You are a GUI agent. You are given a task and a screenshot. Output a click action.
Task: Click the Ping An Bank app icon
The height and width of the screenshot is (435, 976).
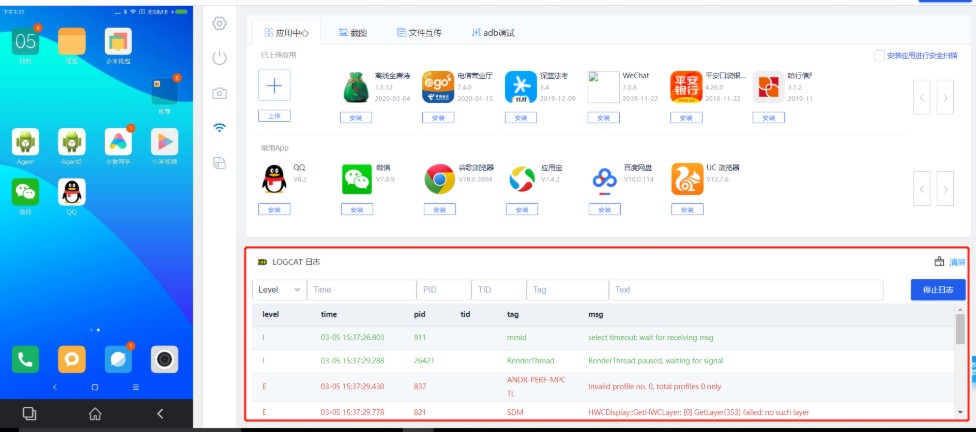click(x=686, y=87)
